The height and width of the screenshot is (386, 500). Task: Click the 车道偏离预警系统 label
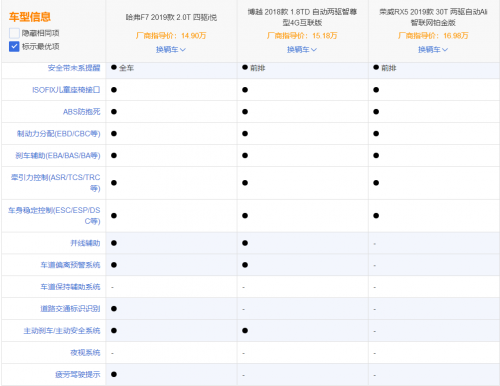pyautogui.click(x=70, y=265)
